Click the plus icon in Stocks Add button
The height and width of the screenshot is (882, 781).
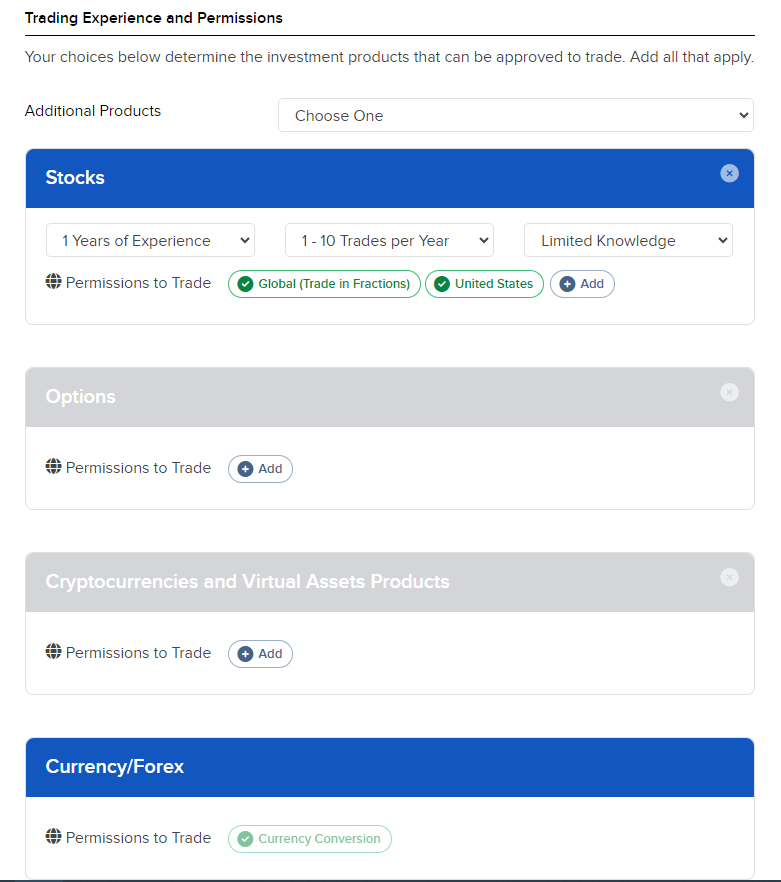567,284
